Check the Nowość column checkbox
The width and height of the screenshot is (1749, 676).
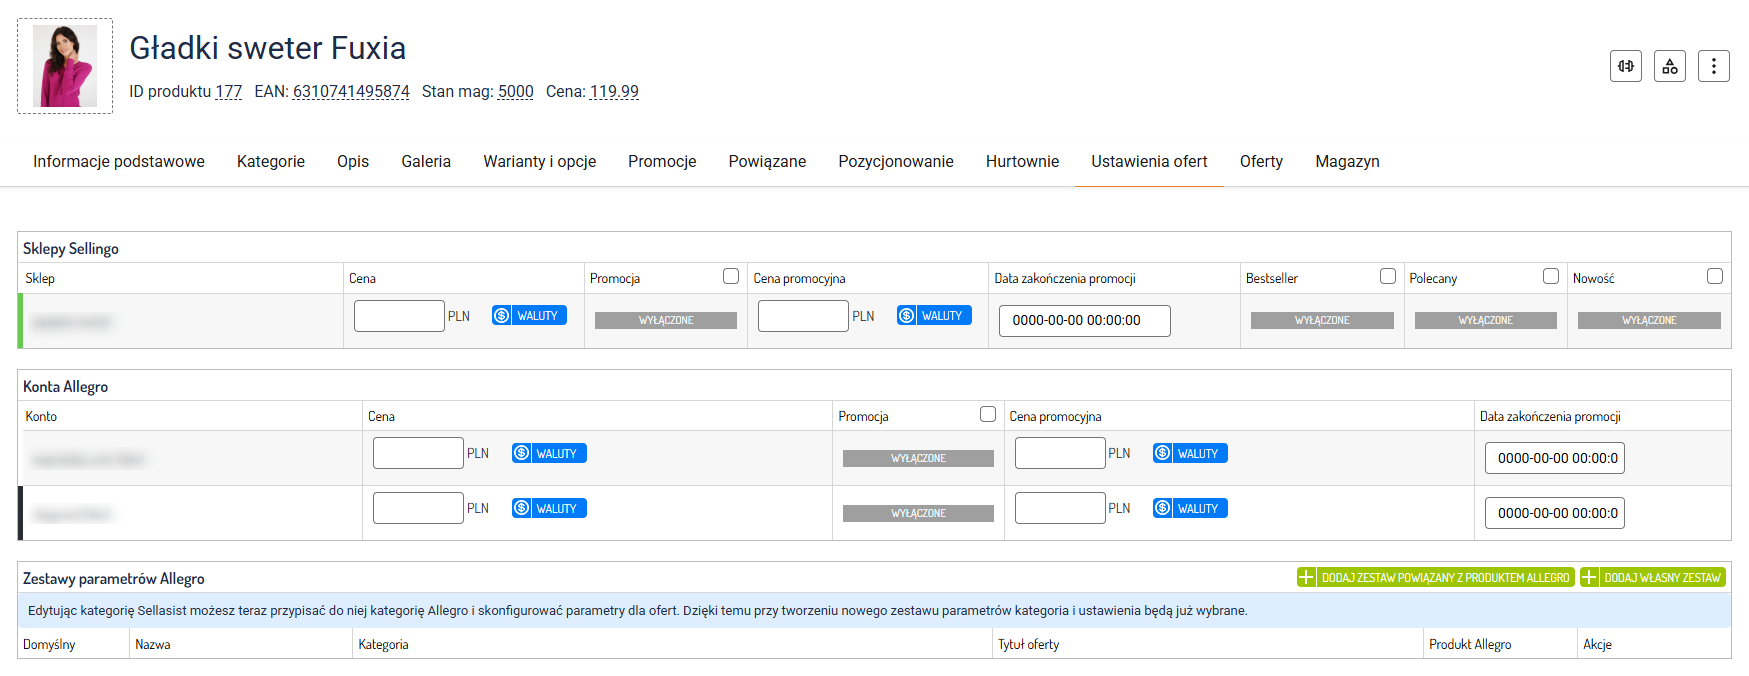click(x=1715, y=277)
